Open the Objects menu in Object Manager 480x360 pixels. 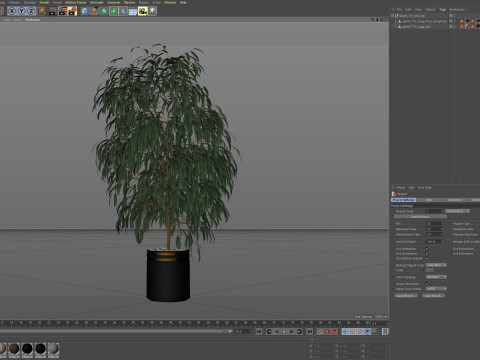click(430, 9)
